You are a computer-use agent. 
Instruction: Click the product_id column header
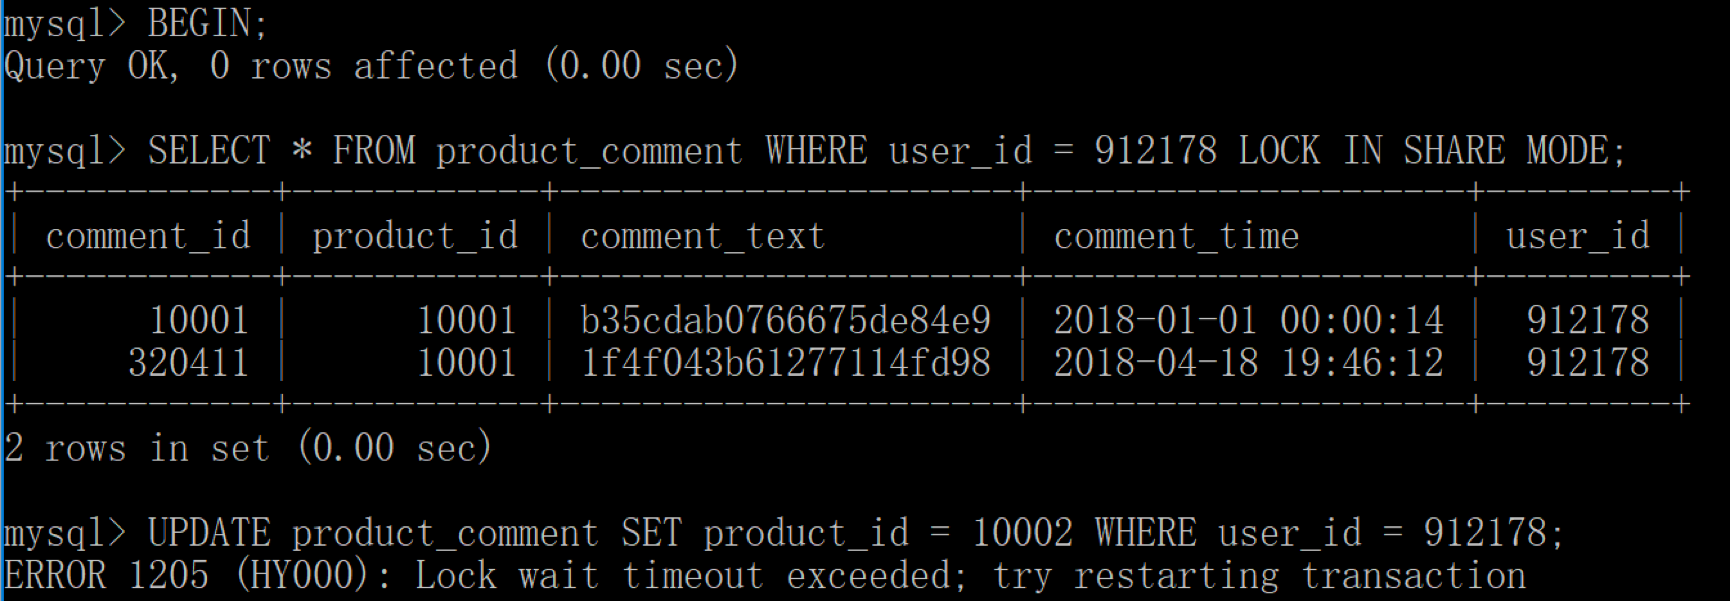click(415, 237)
